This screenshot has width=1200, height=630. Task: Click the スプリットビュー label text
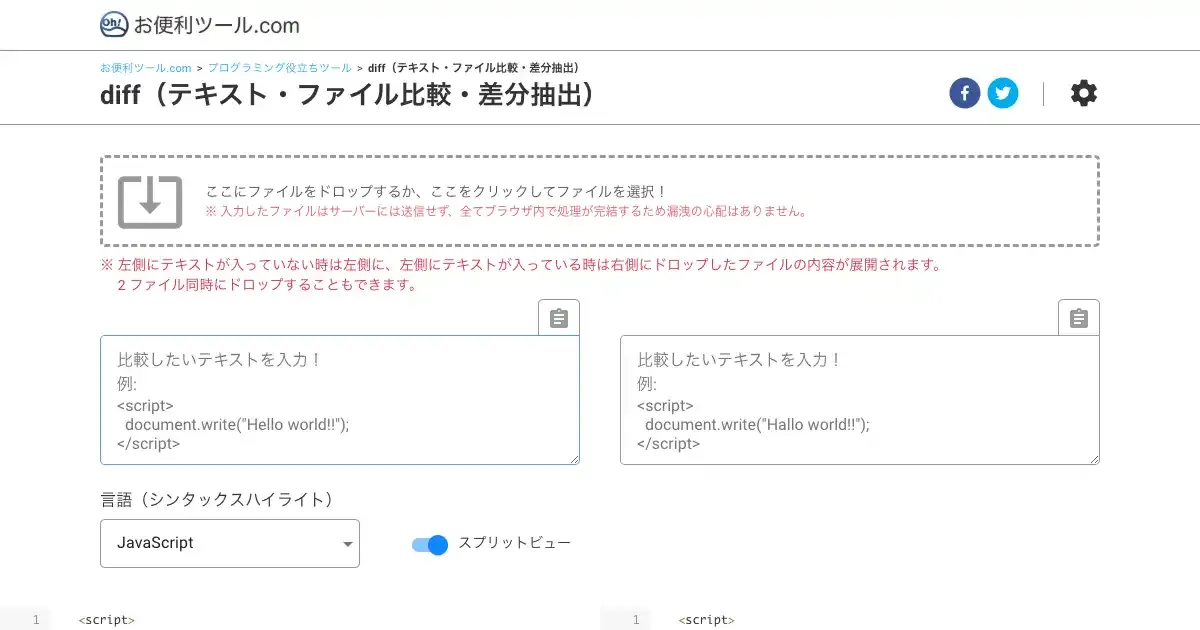(514, 543)
